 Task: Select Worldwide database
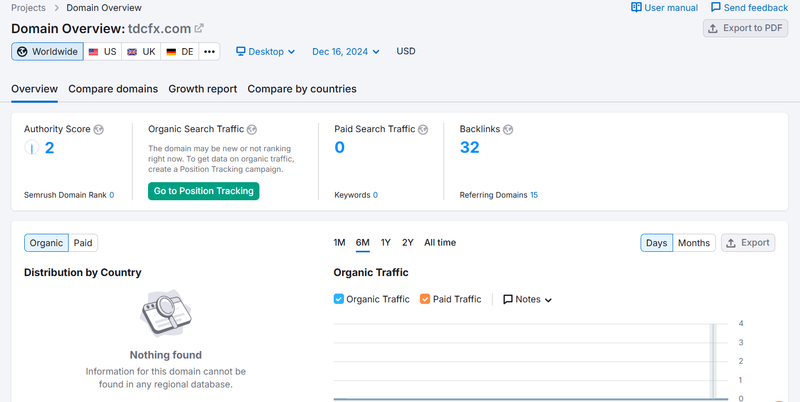pyautogui.click(x=47, y=52)
